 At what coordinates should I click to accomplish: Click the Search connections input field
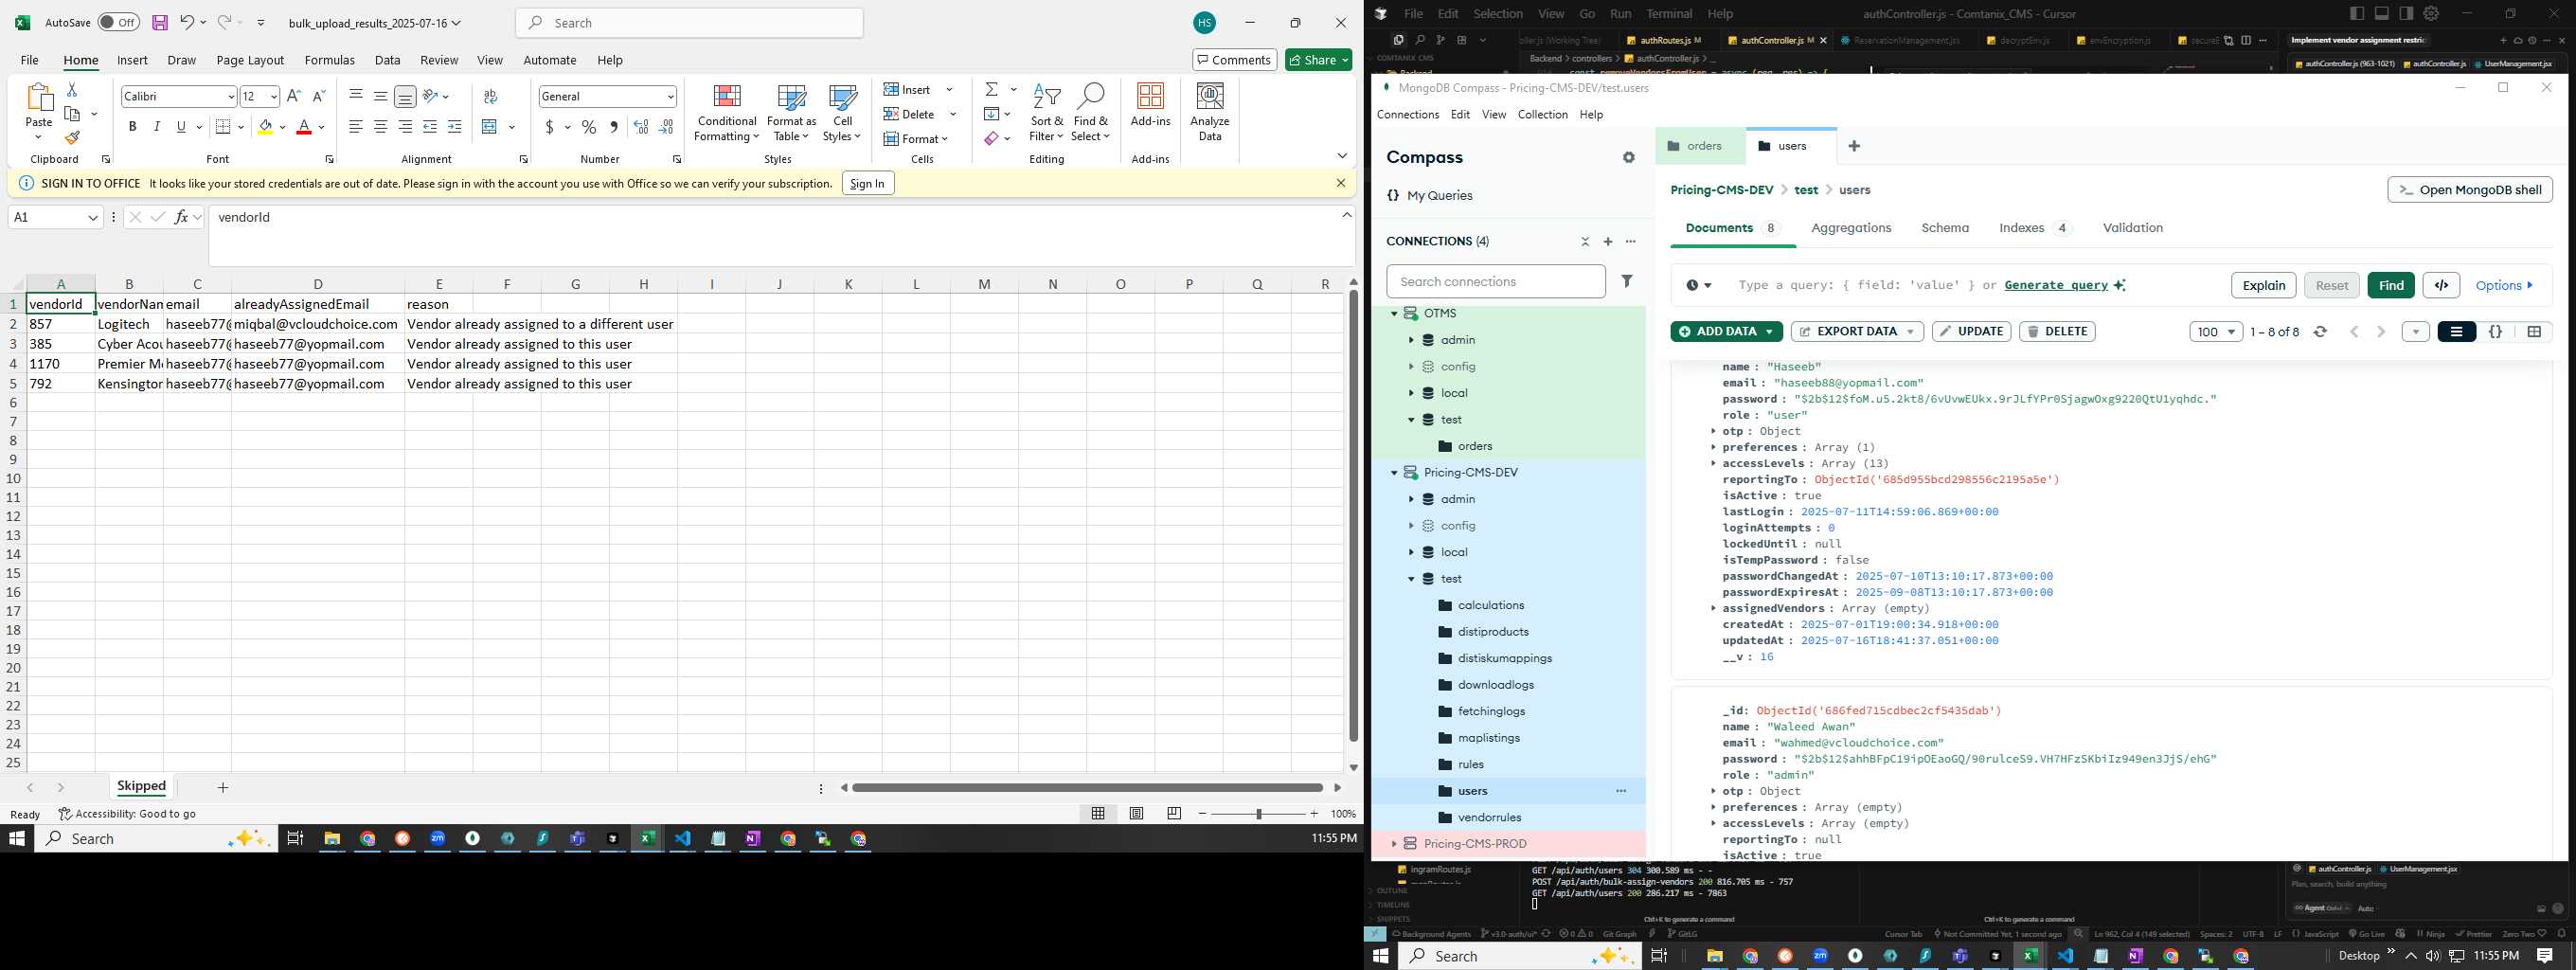pos(1495,282)
